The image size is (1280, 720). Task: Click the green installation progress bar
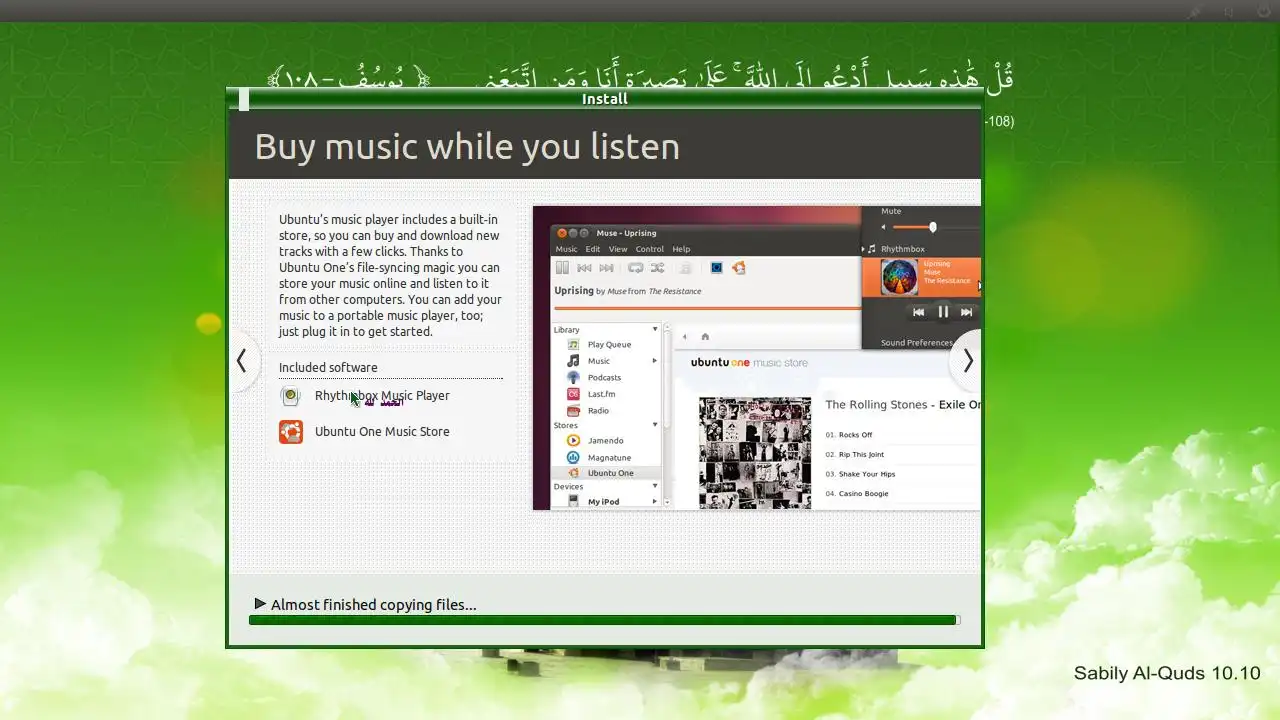click(604, 620)
